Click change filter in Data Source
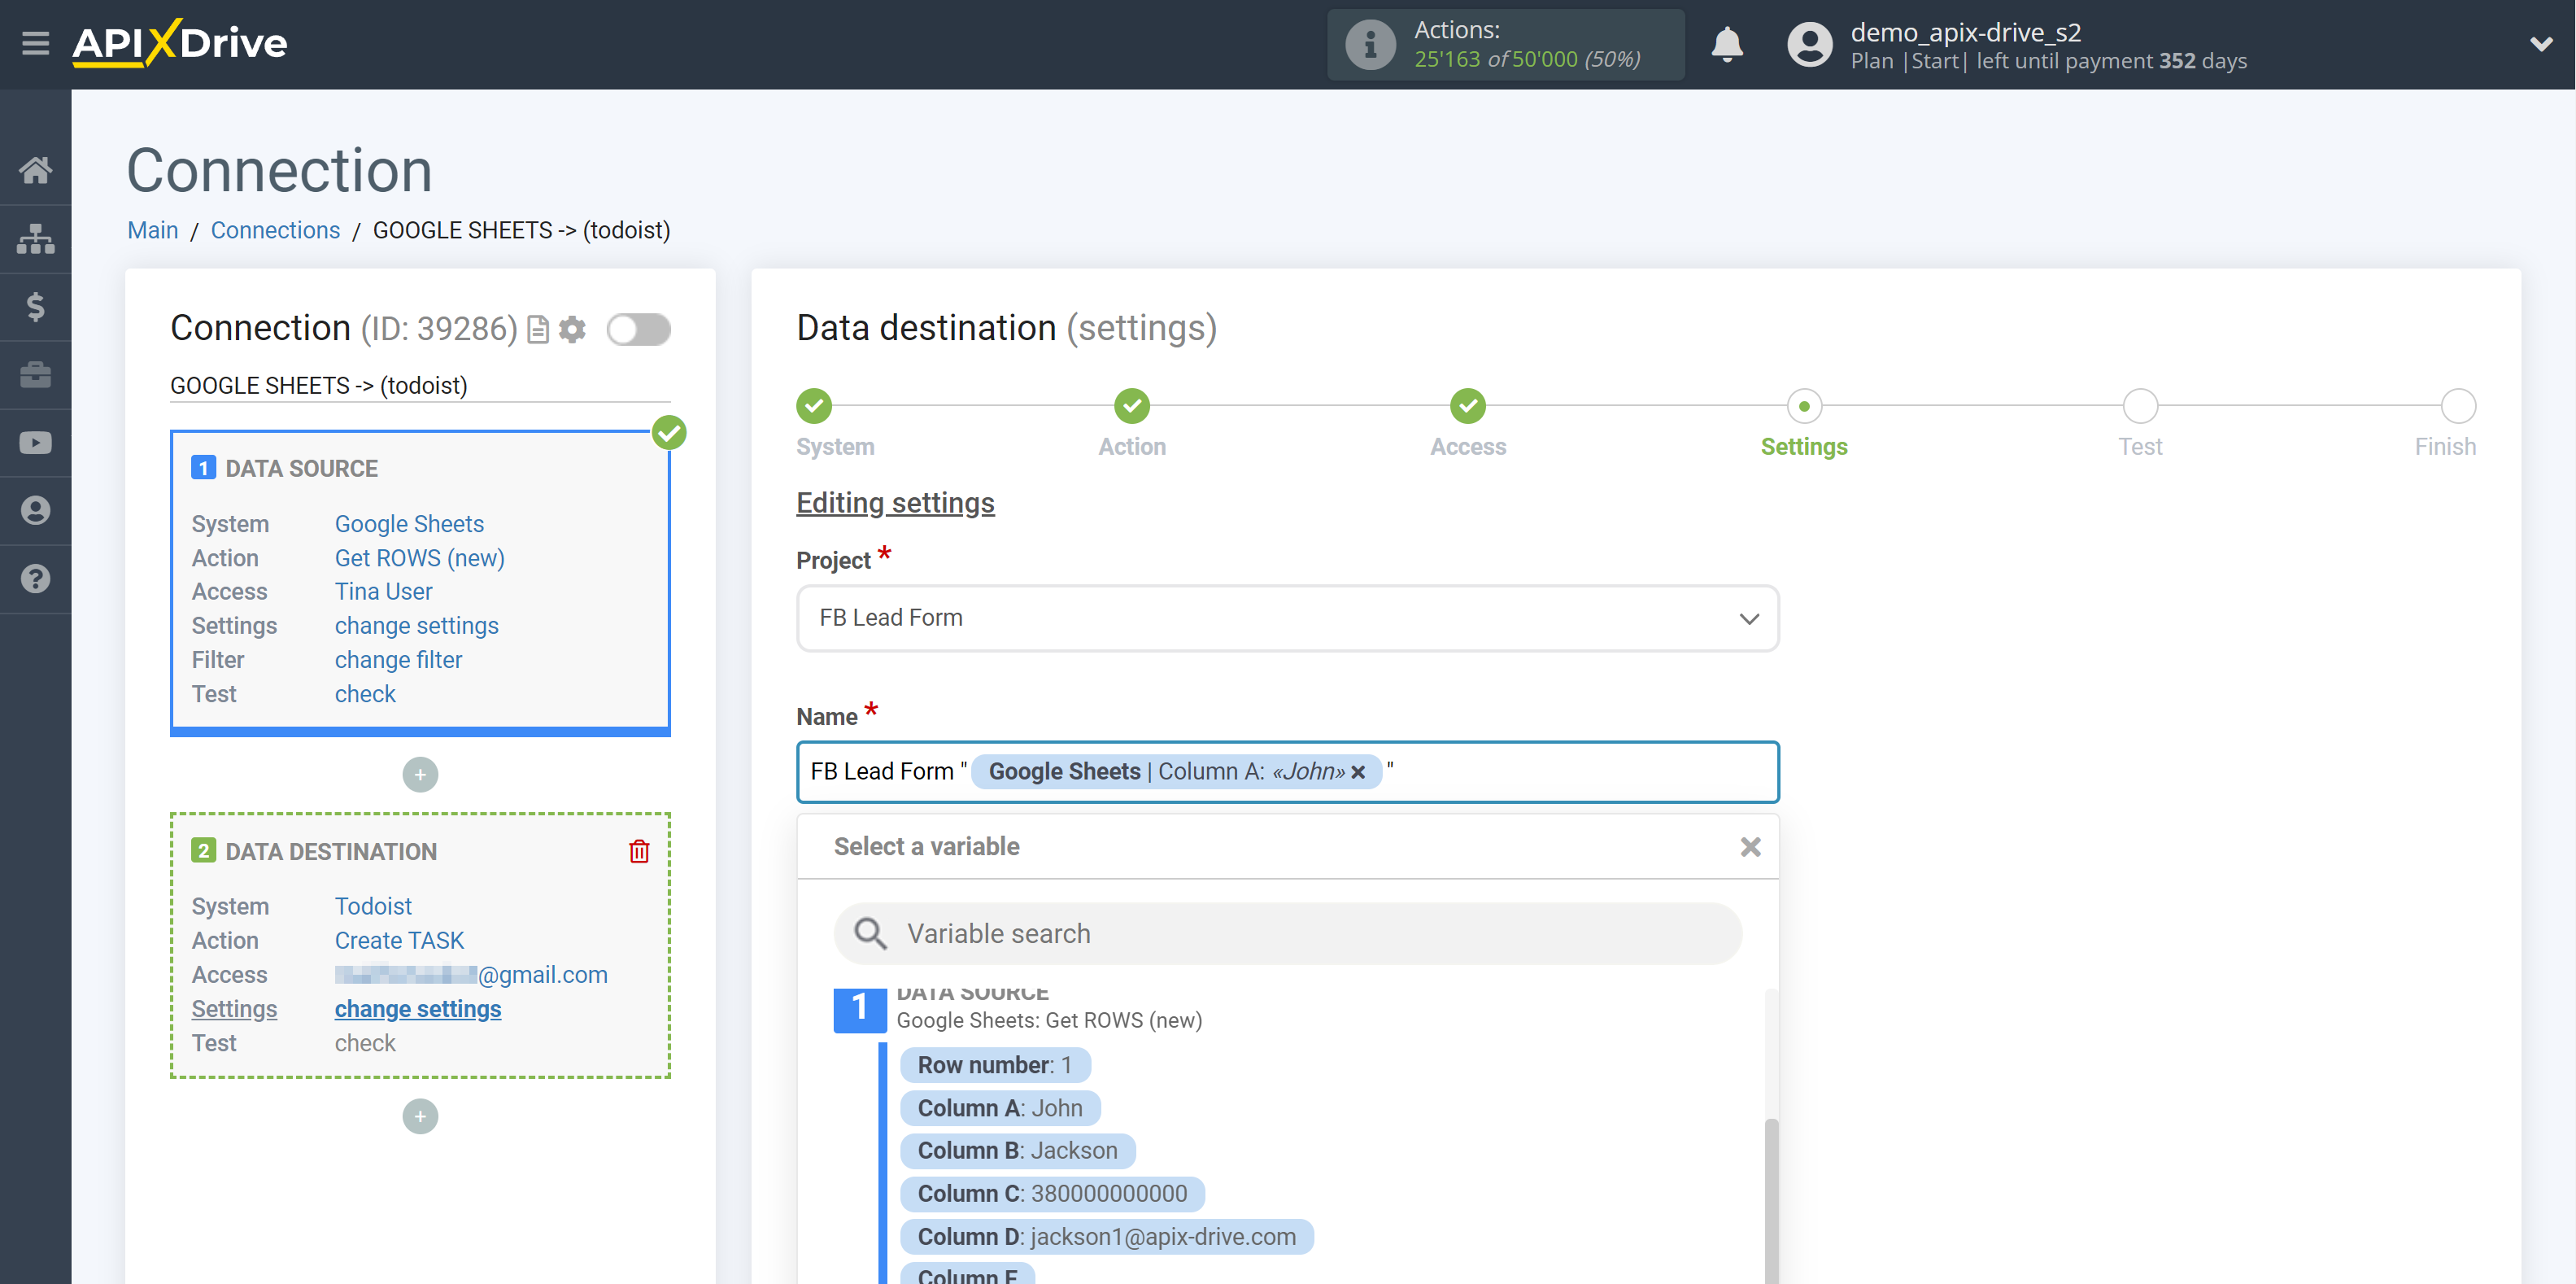 [398, 660]
